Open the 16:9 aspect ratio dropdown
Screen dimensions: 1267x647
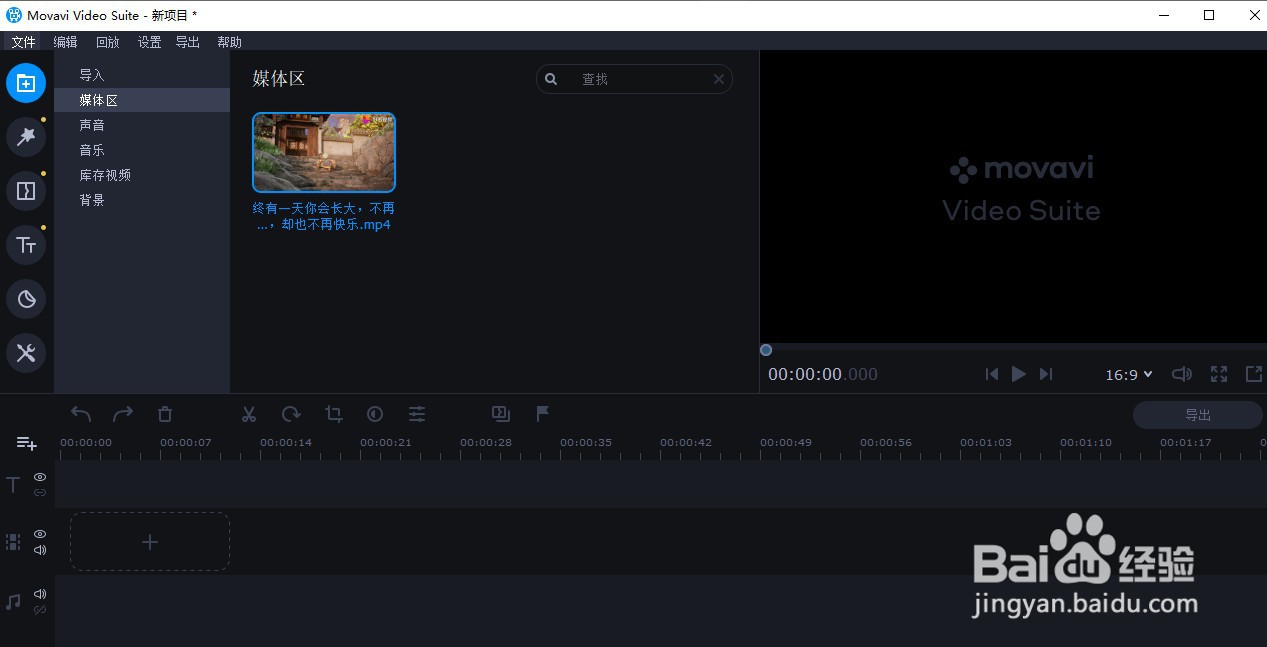[1128, 374]
